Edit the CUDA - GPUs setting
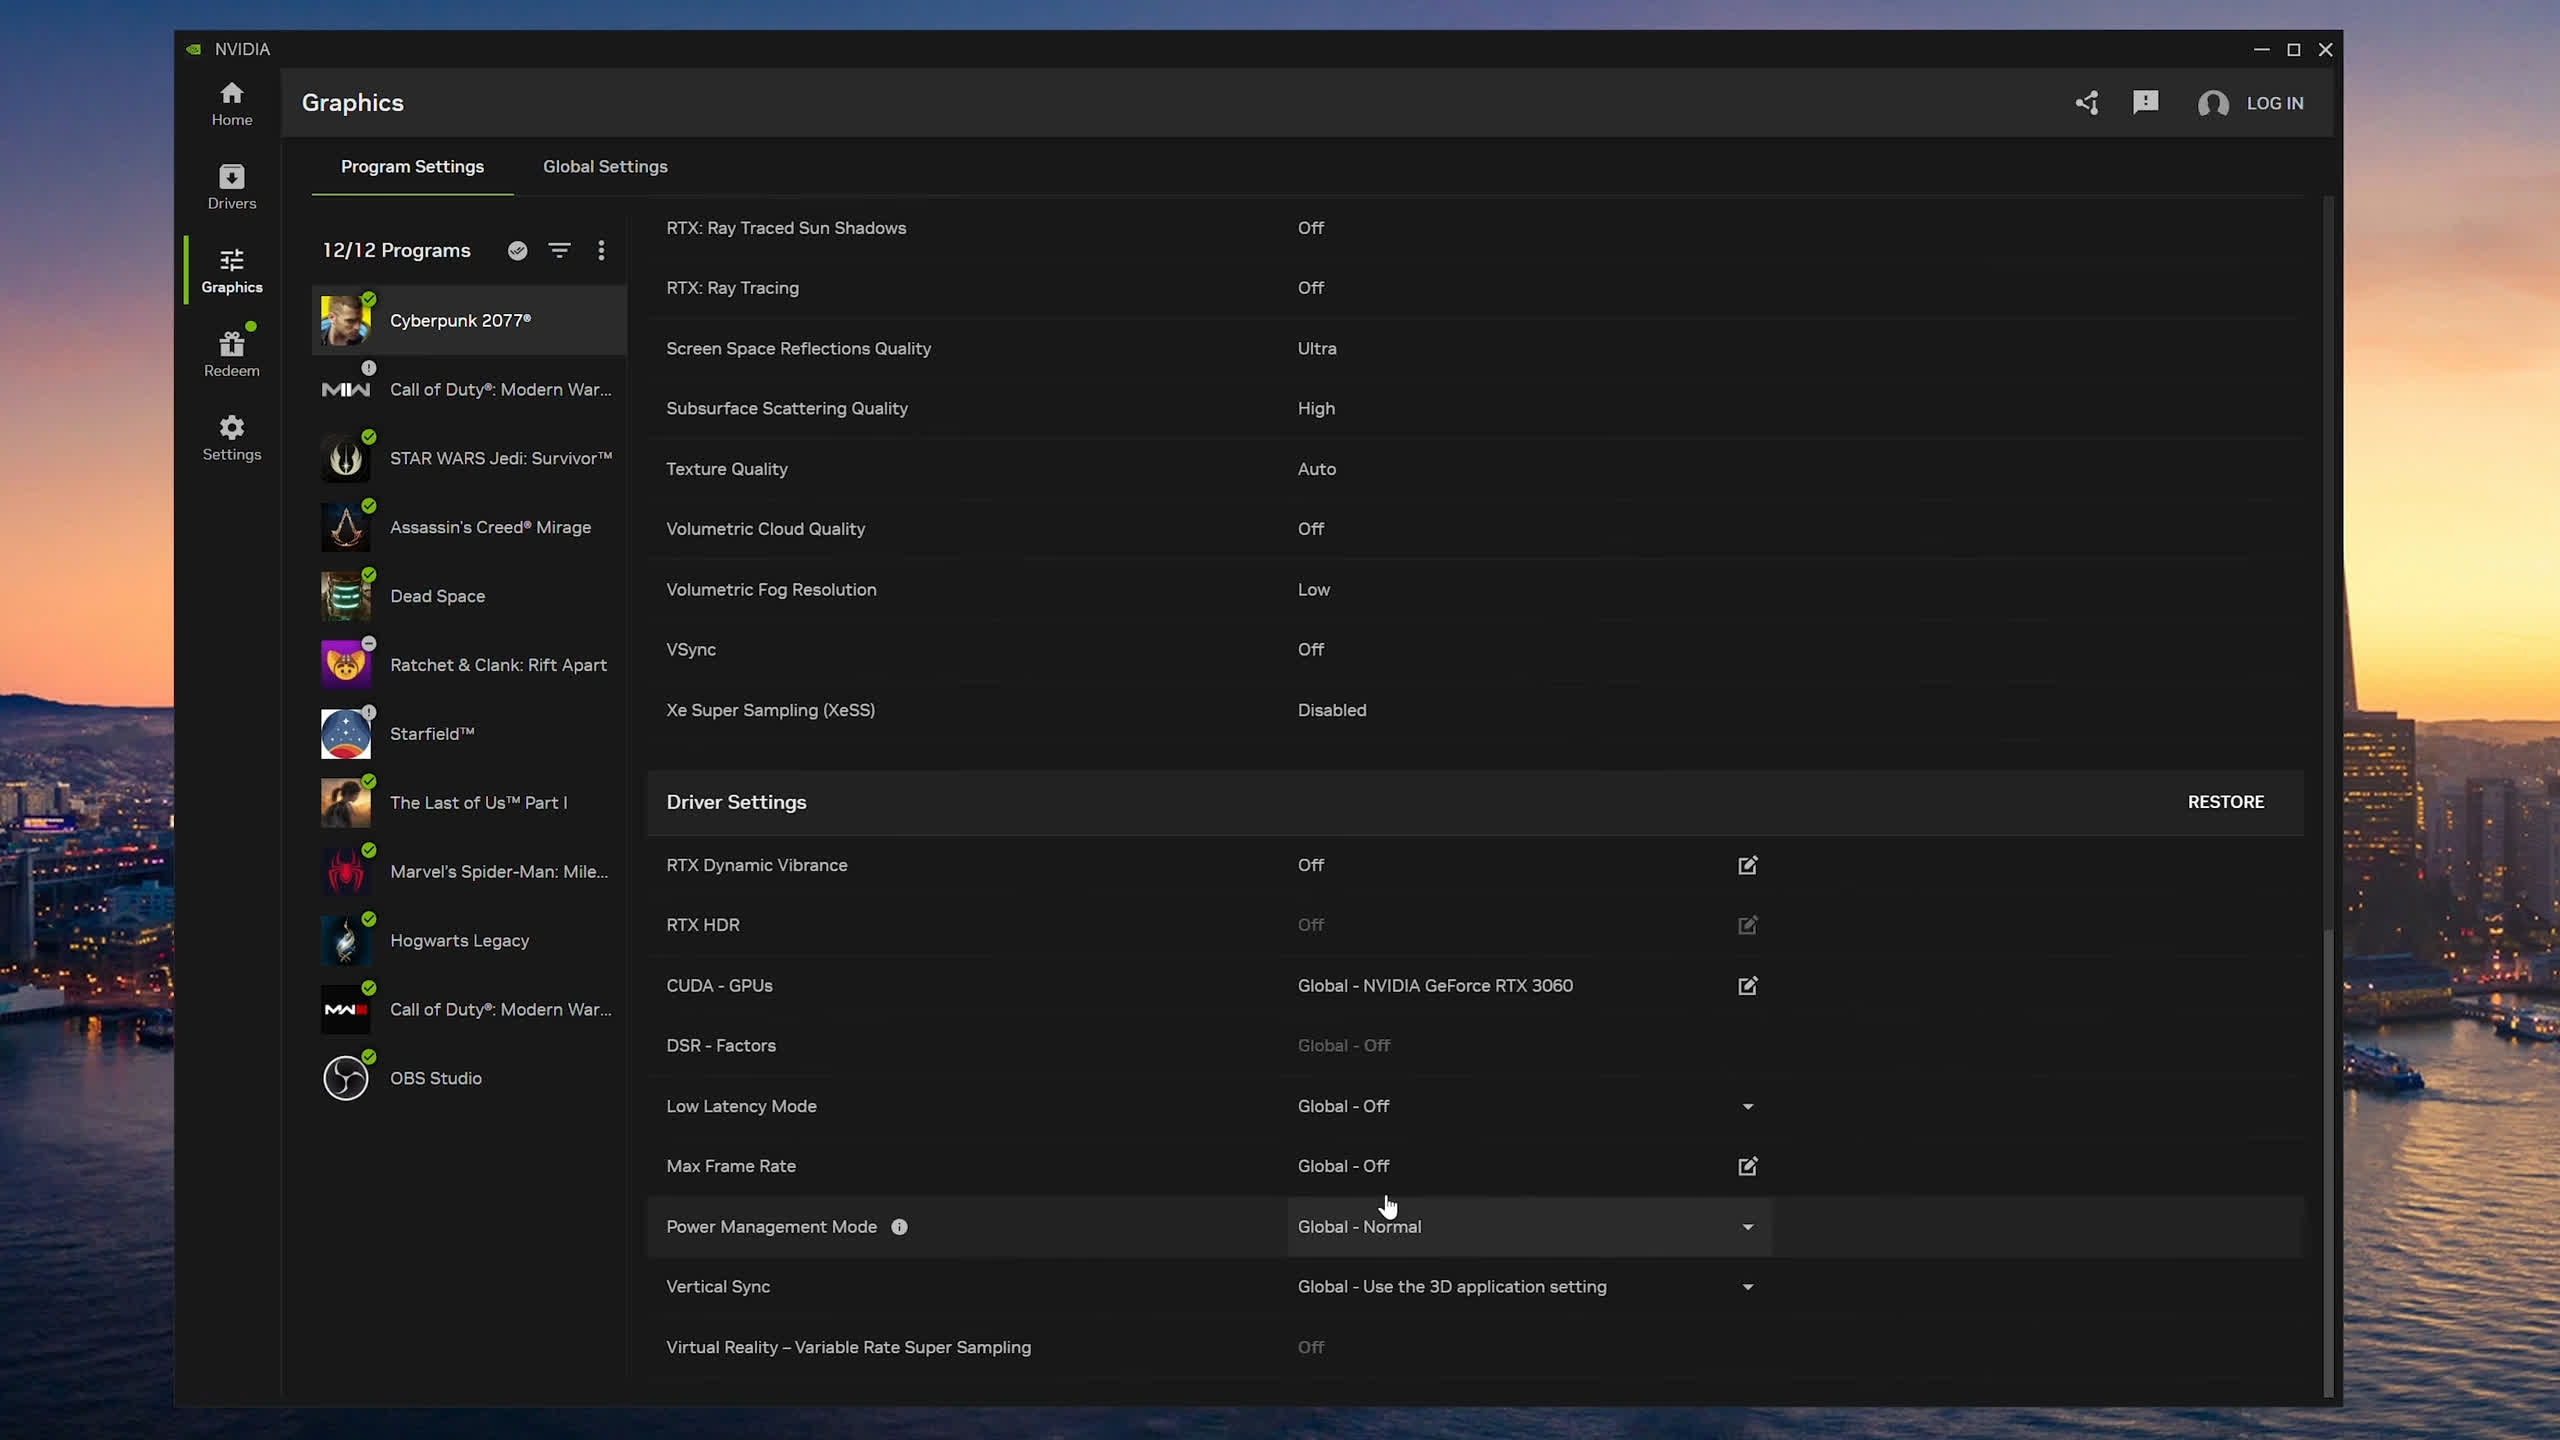The image size is (2560, 1440). click(x=1747, y=986)
